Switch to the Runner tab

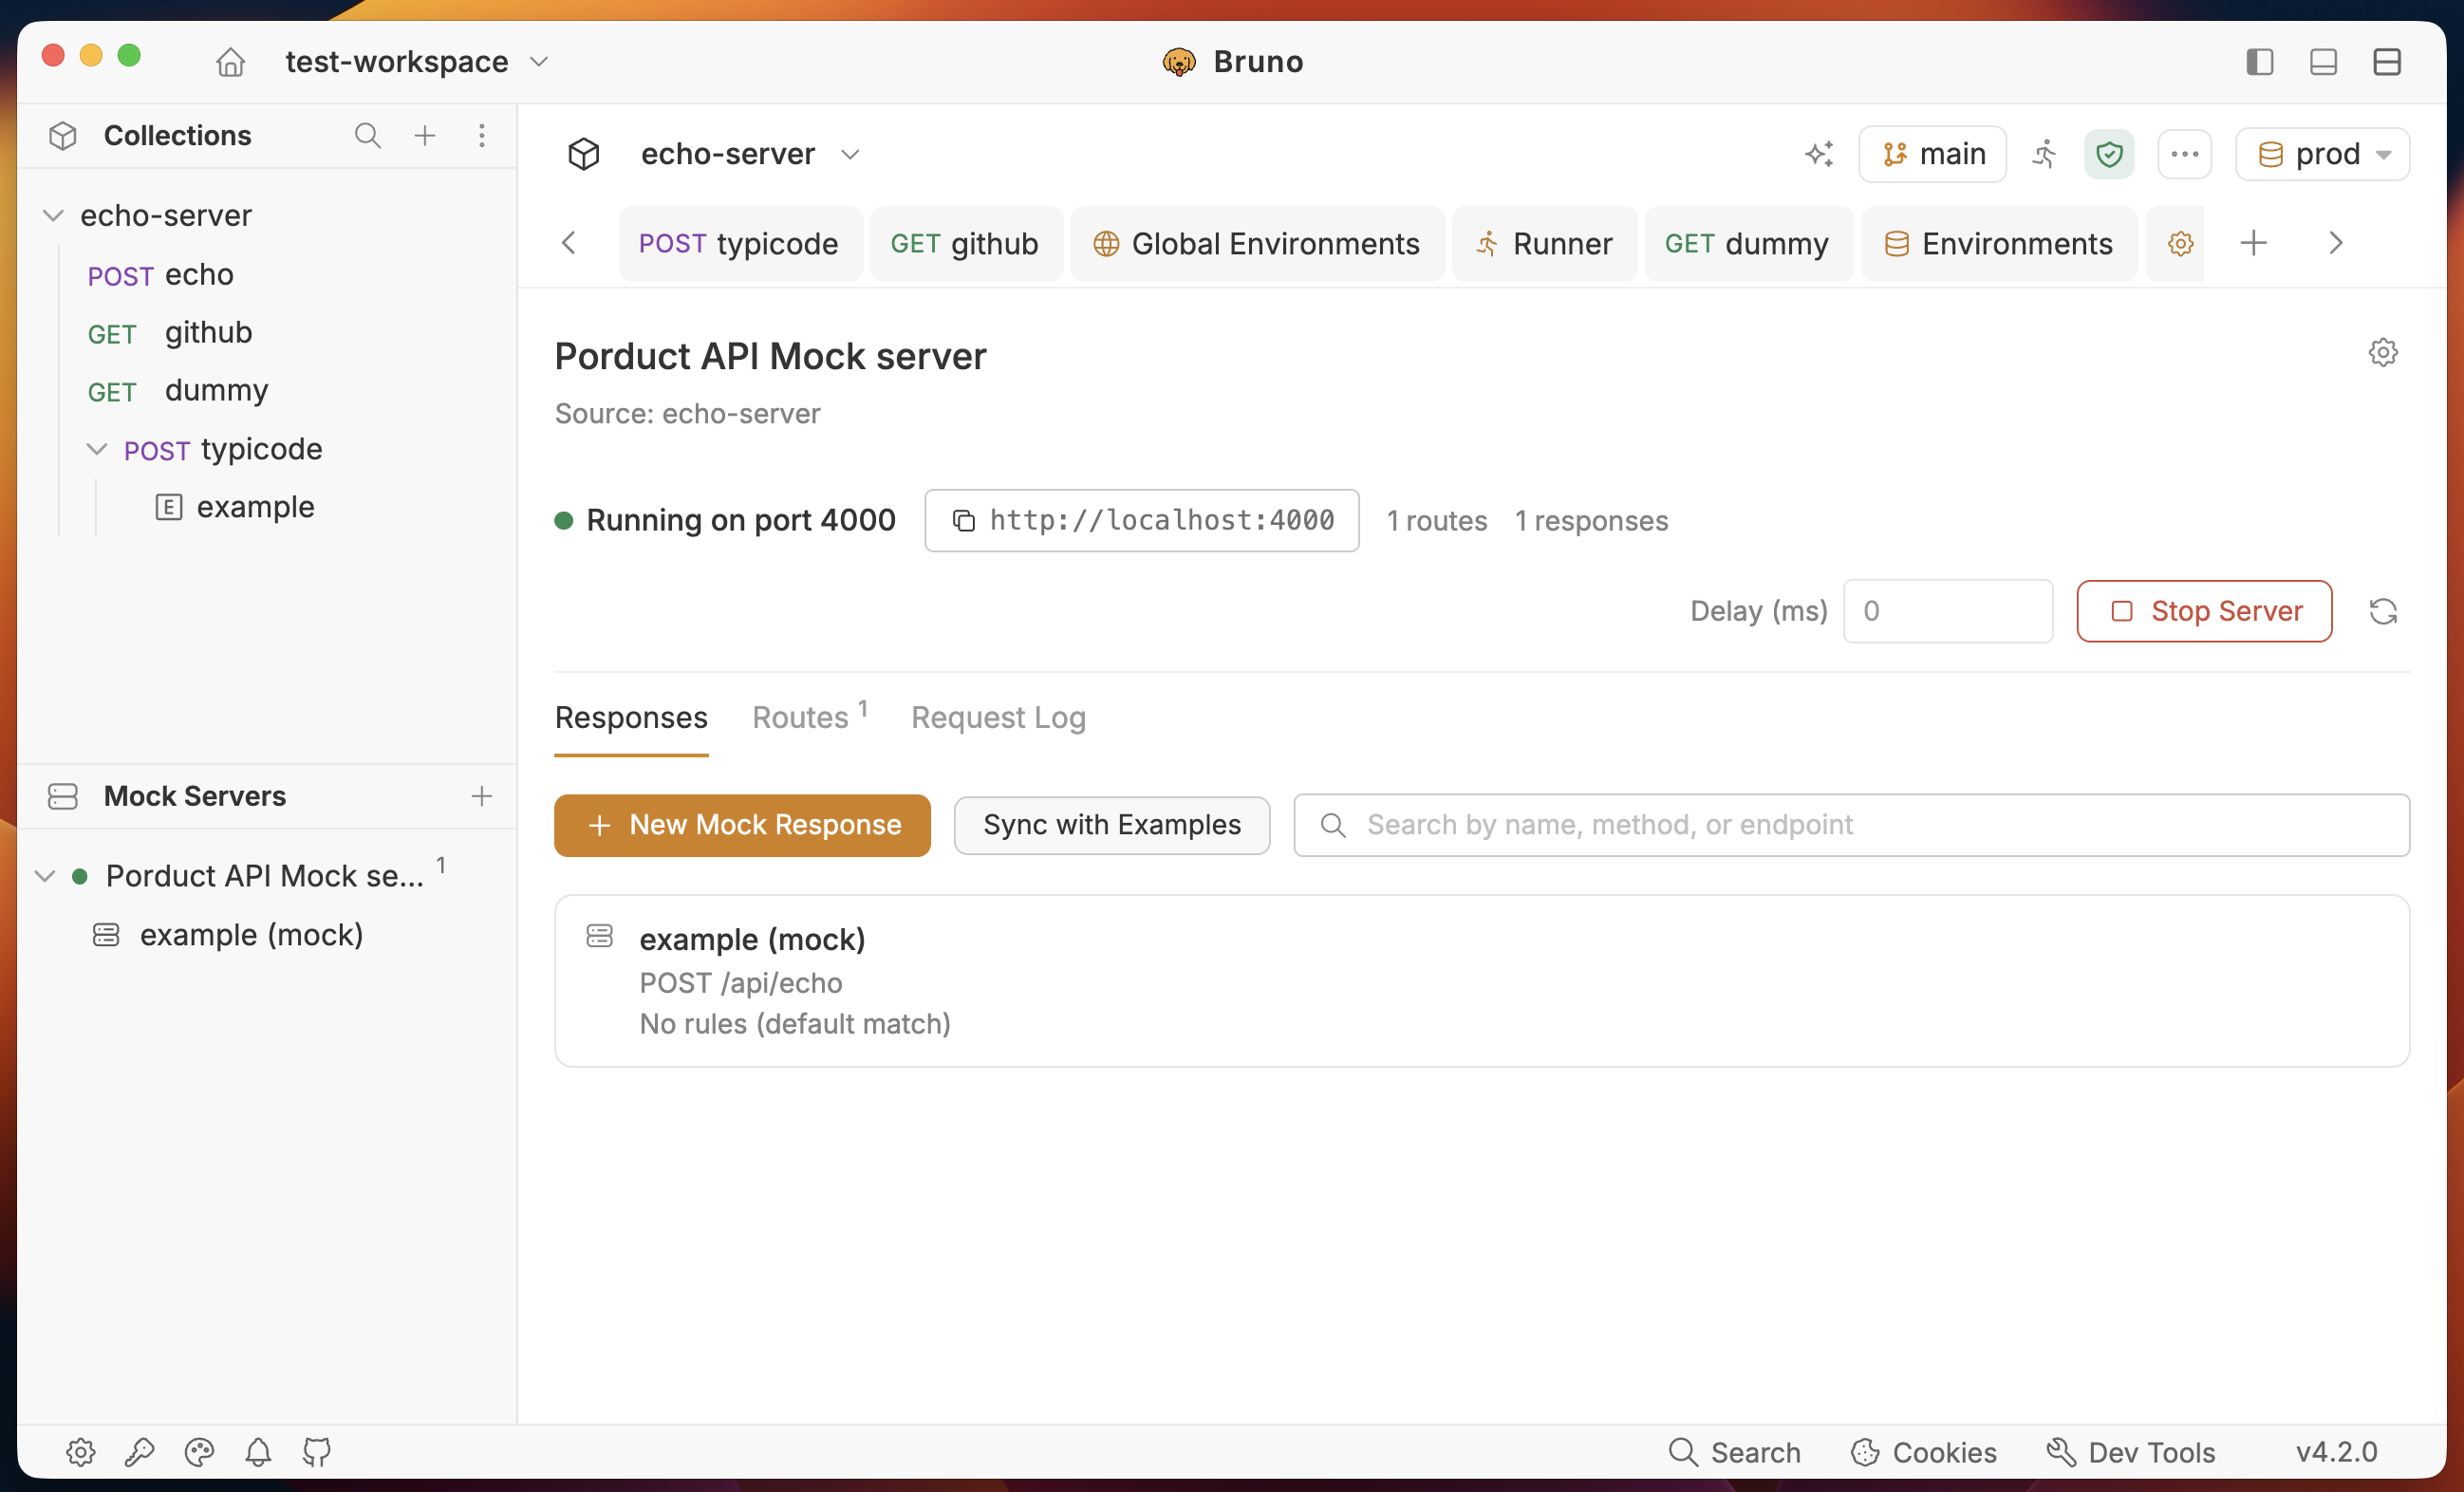[1543, 243]
